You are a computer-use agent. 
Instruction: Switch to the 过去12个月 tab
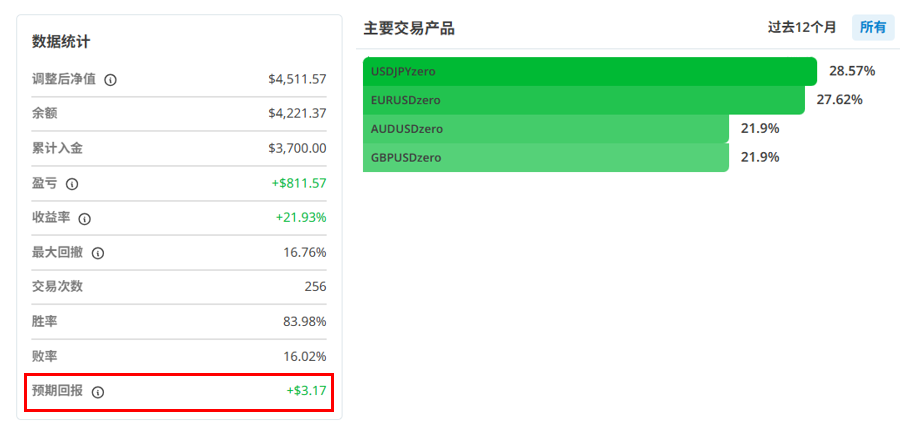(801, 28)
